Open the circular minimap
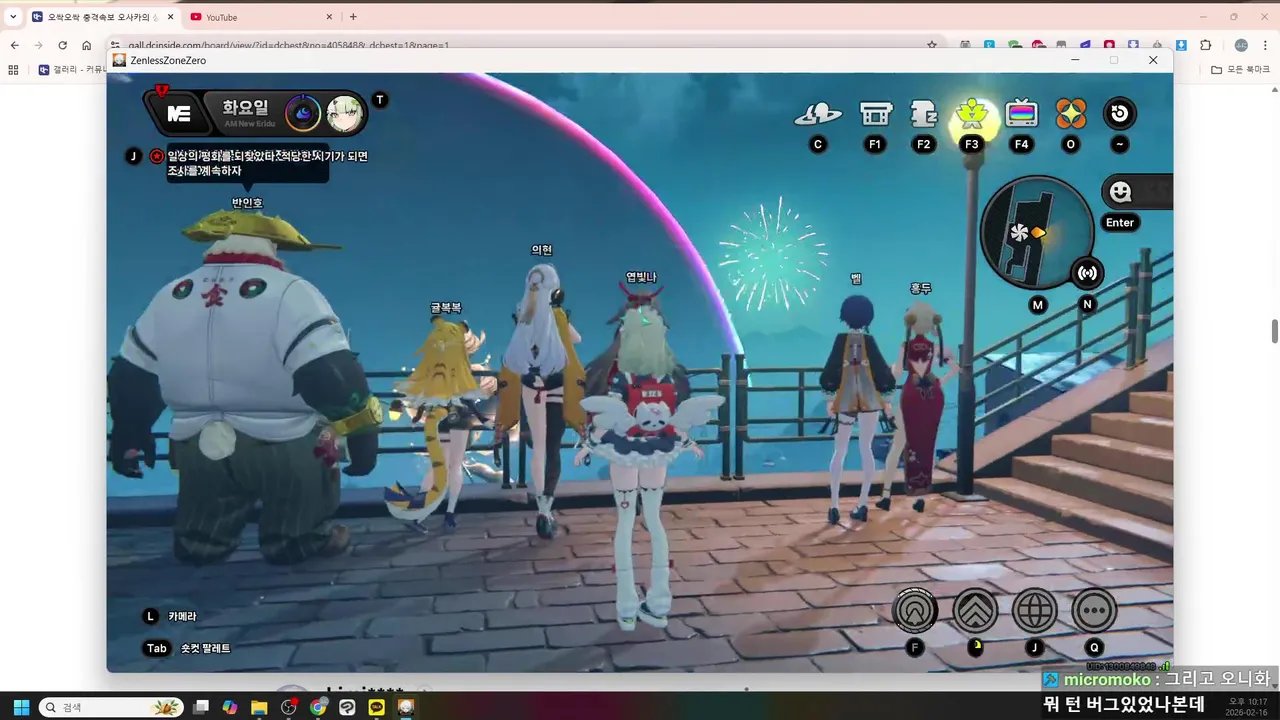 tap(1037, 232)
